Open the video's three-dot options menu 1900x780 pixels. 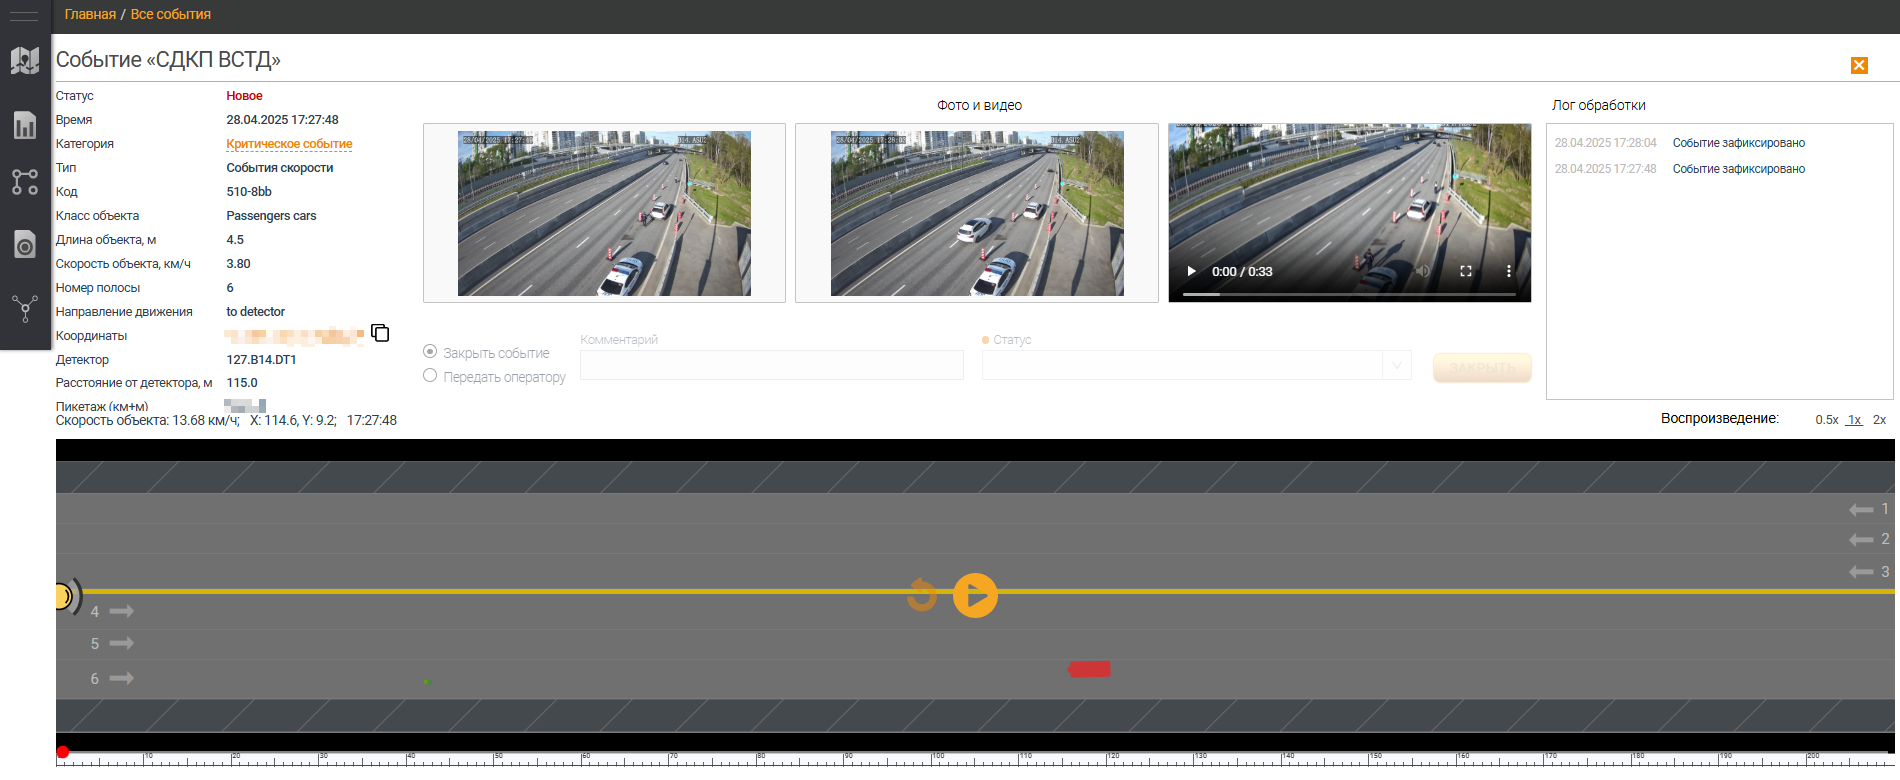[1509, 271]
